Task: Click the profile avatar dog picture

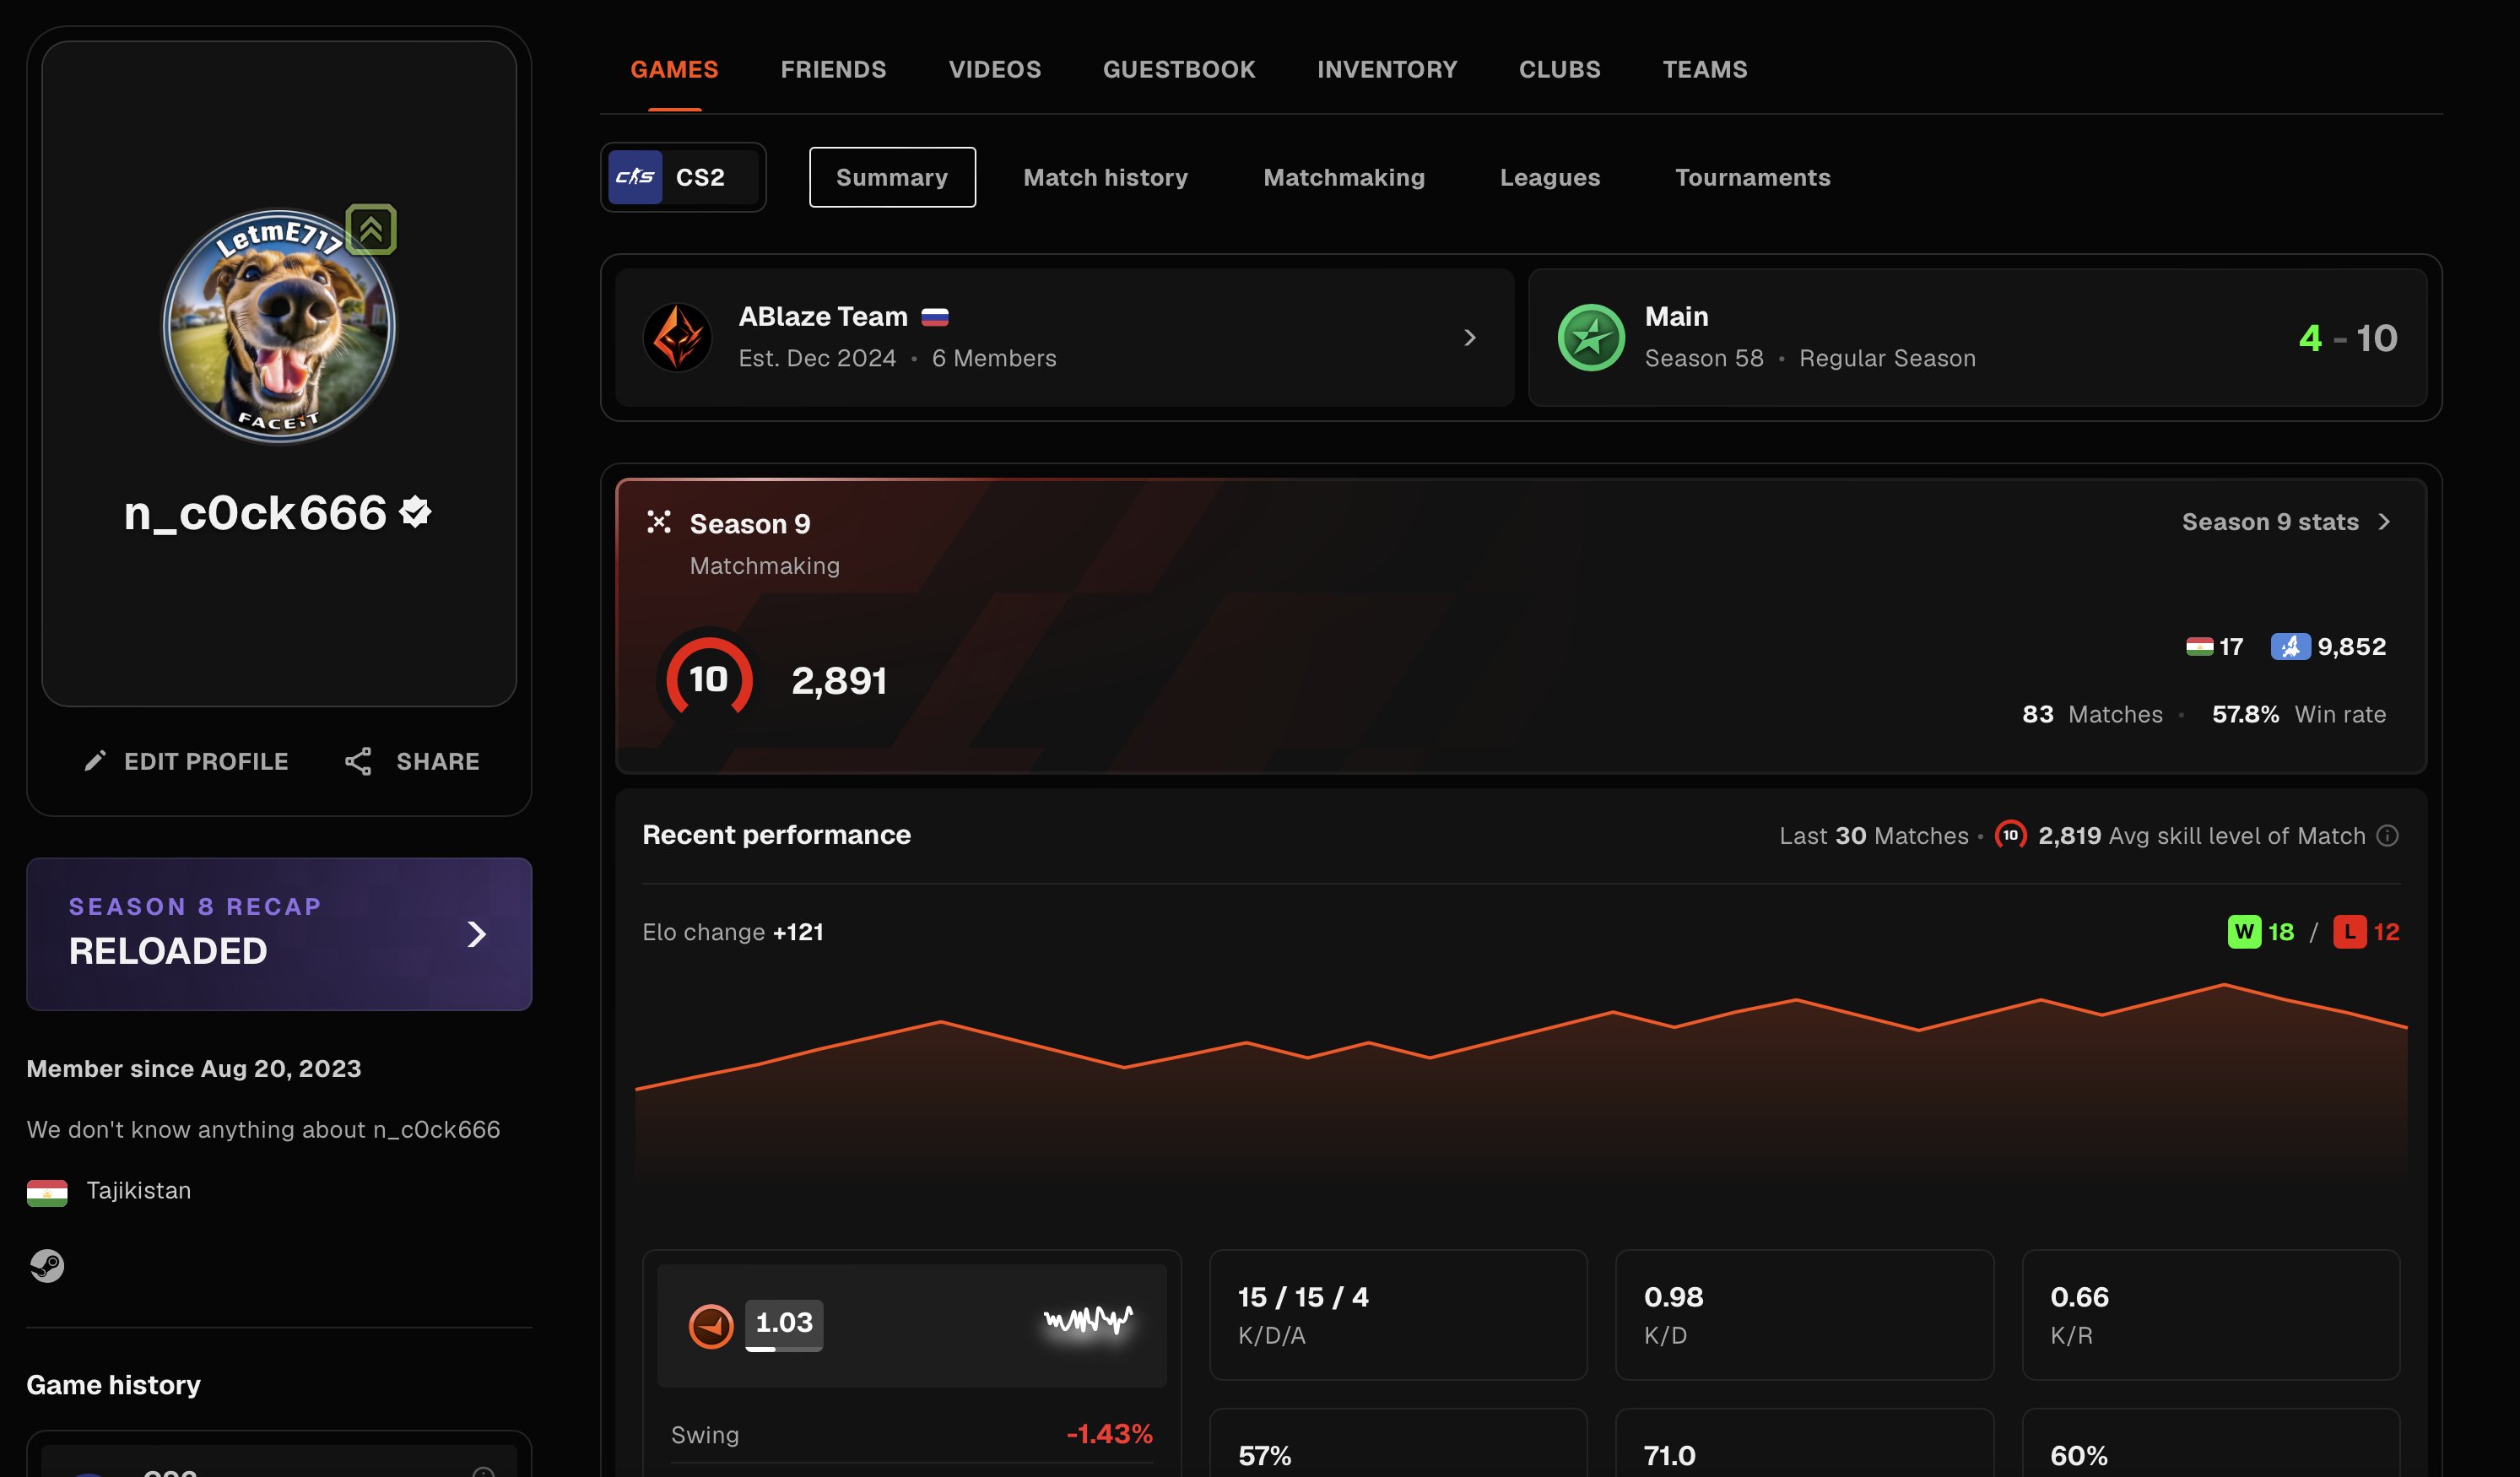Action: (279, 326)
